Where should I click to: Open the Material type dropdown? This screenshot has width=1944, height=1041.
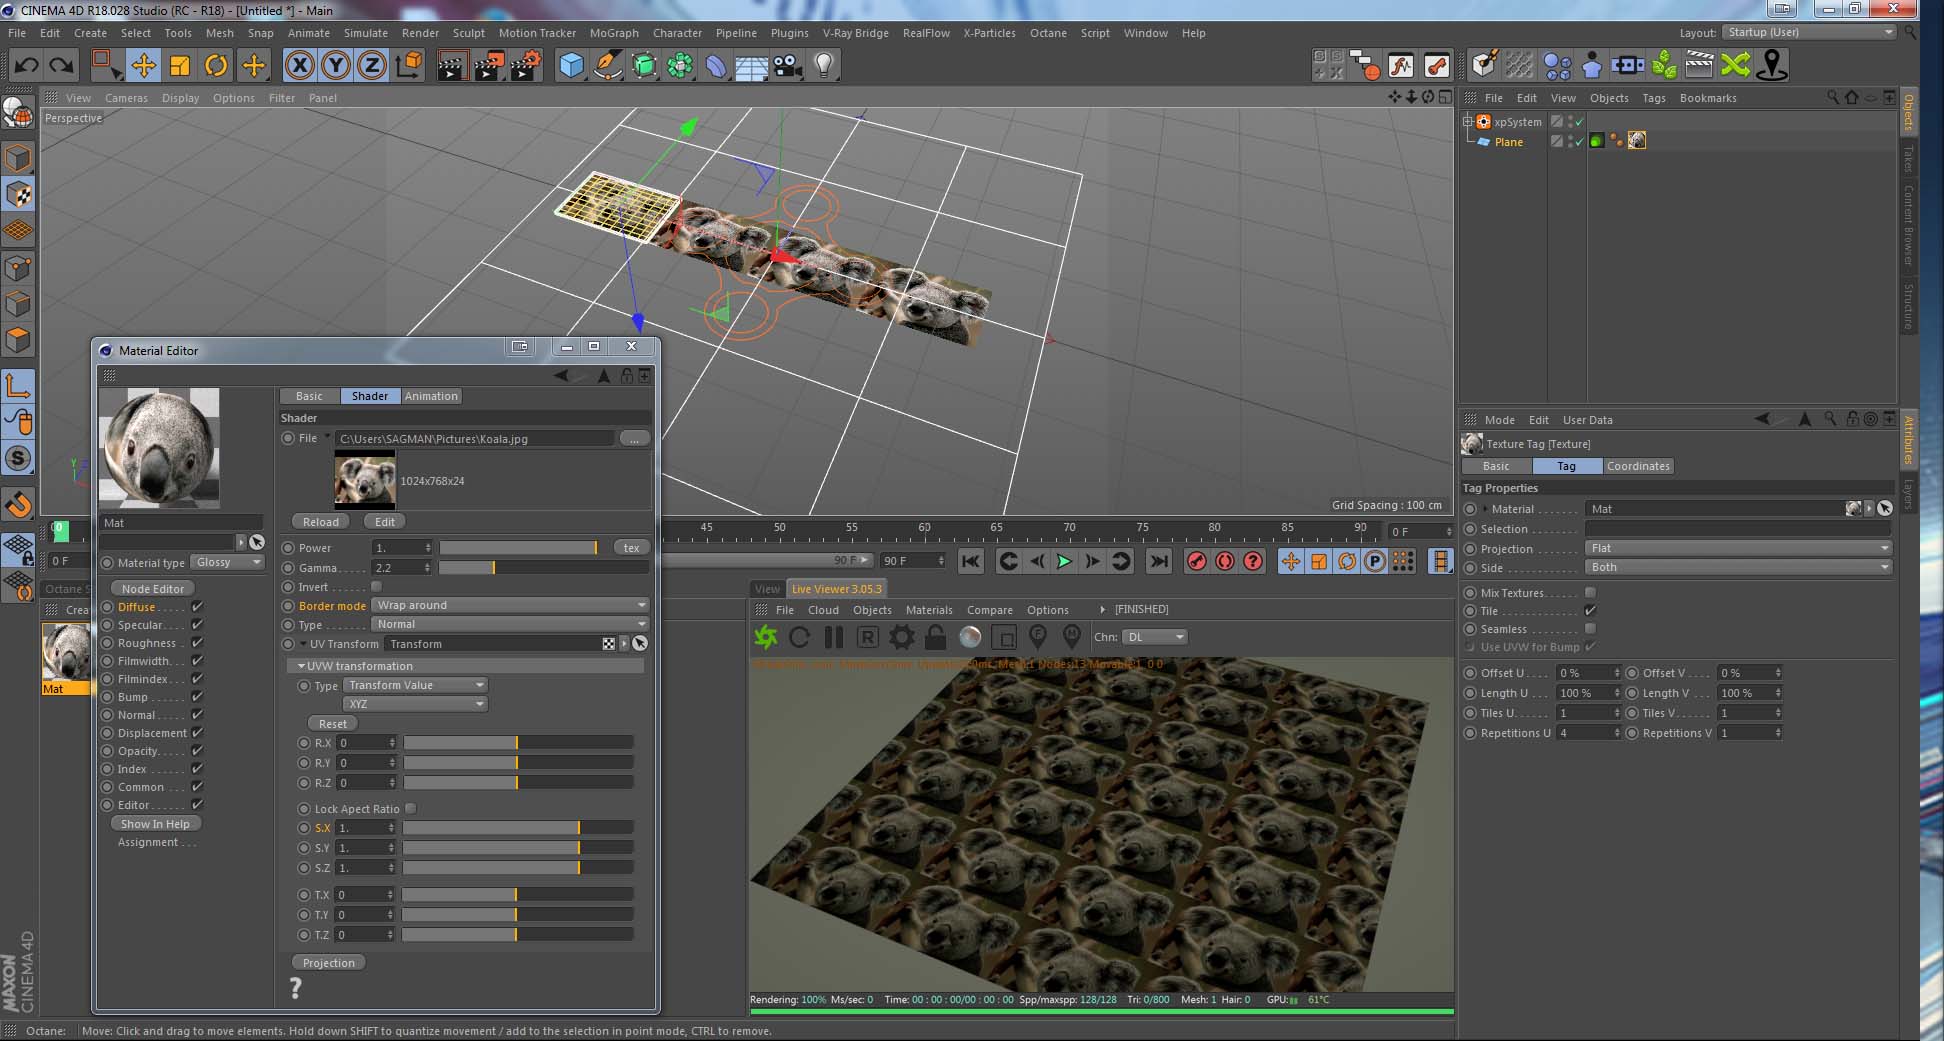point(228,562)
